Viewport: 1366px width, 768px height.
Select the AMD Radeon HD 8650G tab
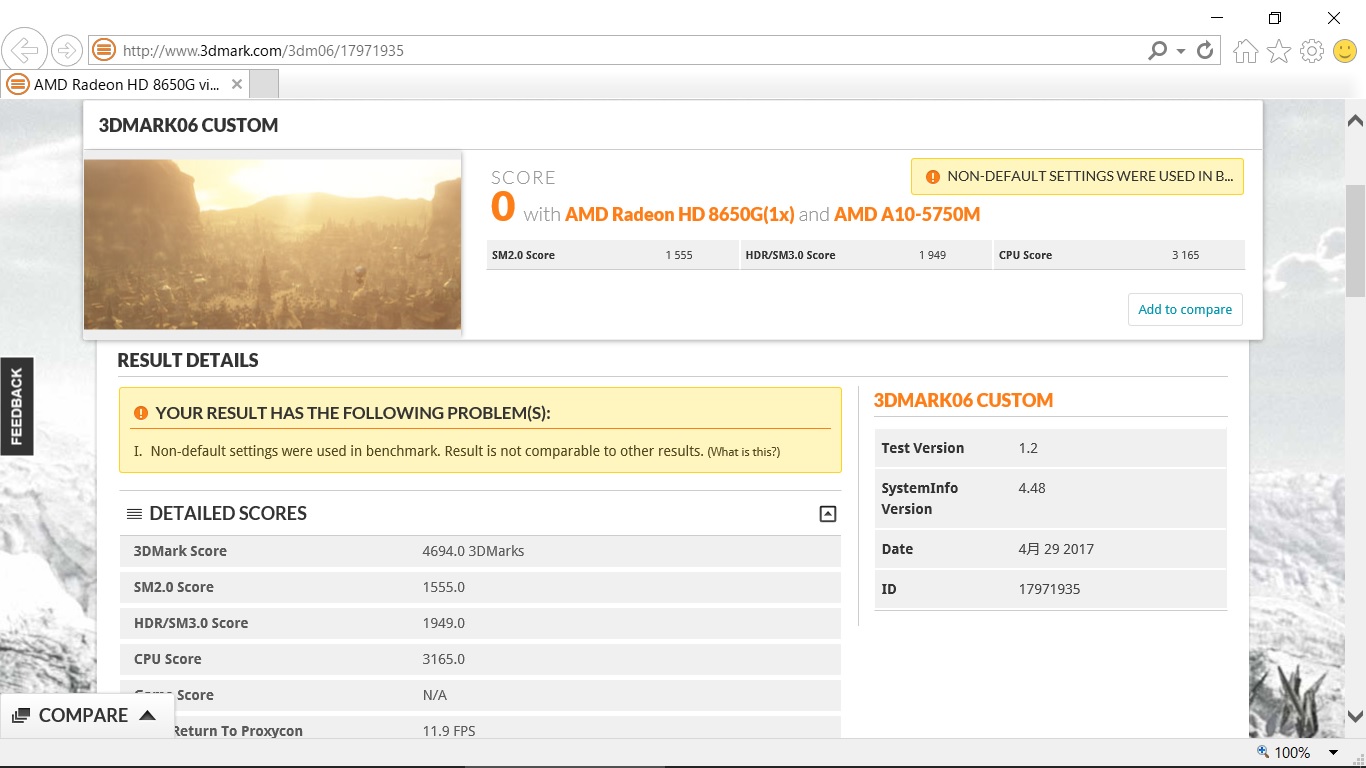tap(125, 85)
